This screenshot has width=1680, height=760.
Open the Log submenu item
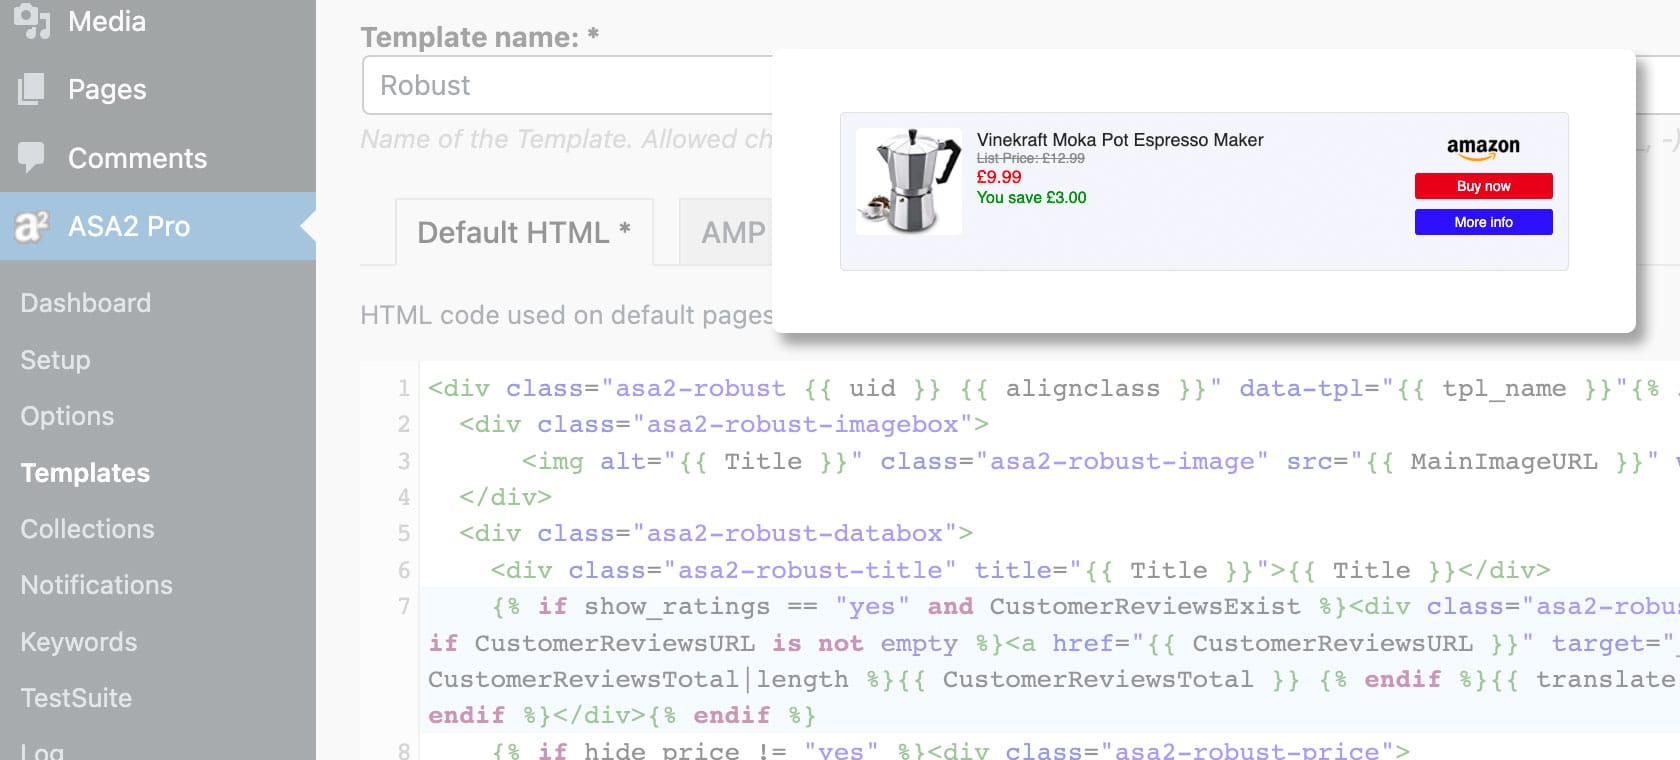click(42, 750)
